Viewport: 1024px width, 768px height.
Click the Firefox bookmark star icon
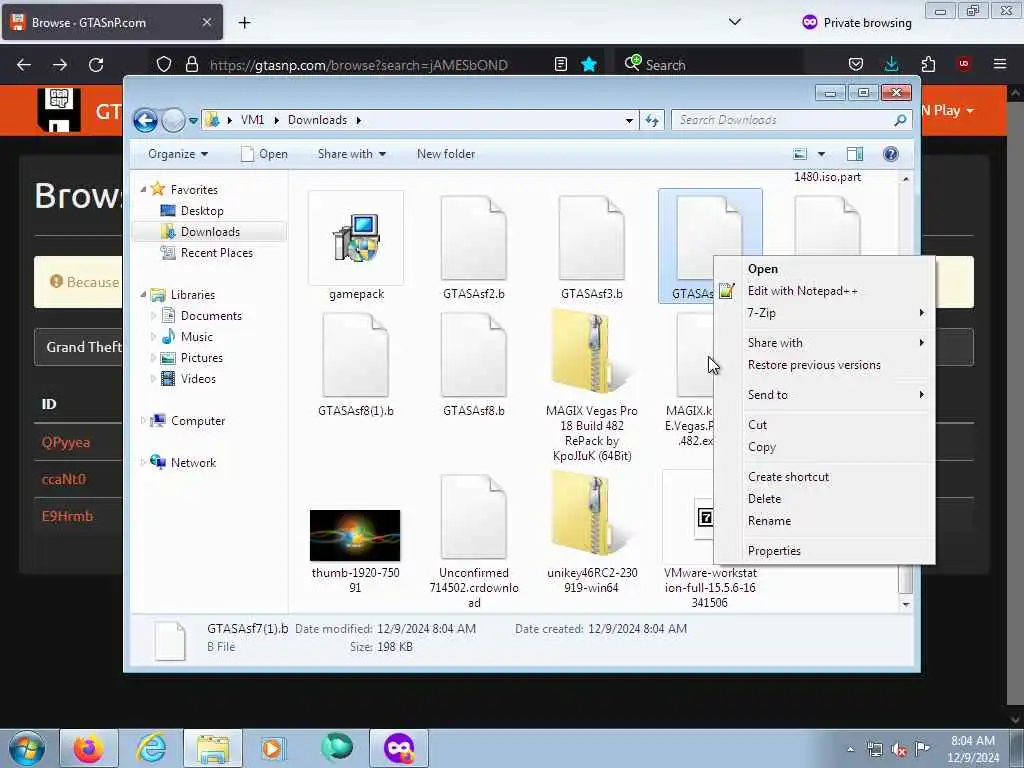(x=588, y=64)
